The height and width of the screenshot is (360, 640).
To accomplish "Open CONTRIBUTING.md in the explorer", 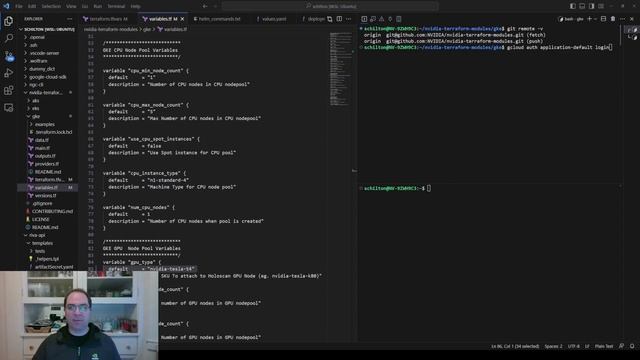I will [x=47, y=211].
